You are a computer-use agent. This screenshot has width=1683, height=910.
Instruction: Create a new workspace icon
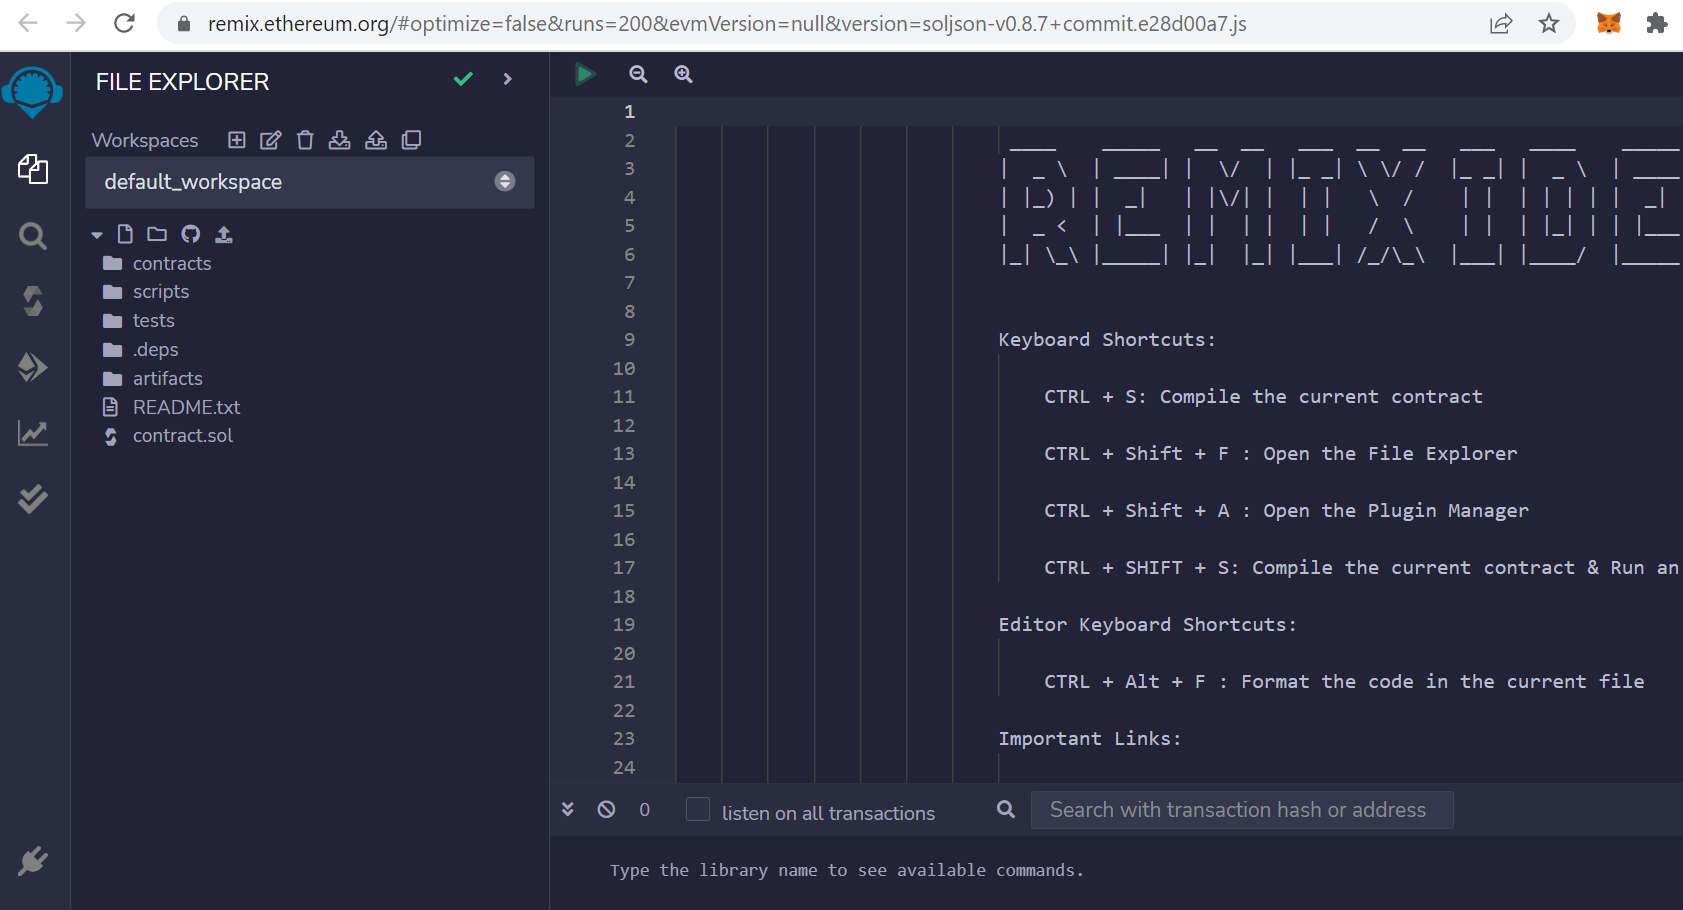click(237, 140)
